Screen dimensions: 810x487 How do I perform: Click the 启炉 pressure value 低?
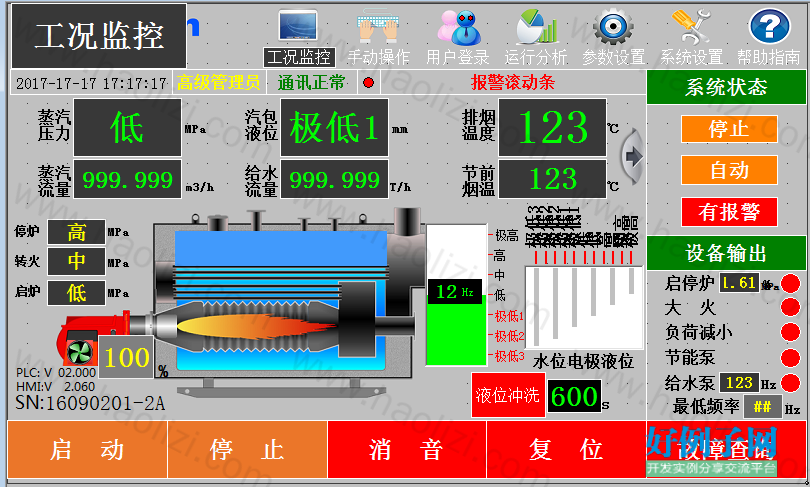[x=76, y=293]
